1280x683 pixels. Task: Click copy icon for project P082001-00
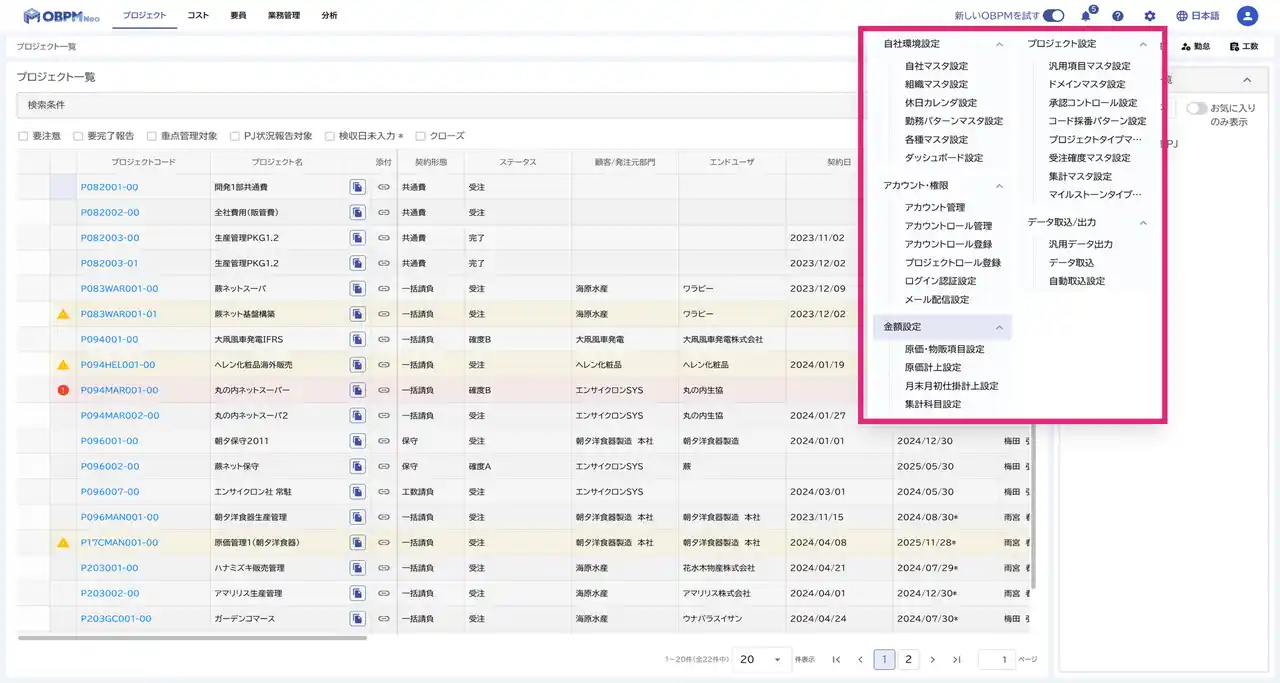[357, 187]
